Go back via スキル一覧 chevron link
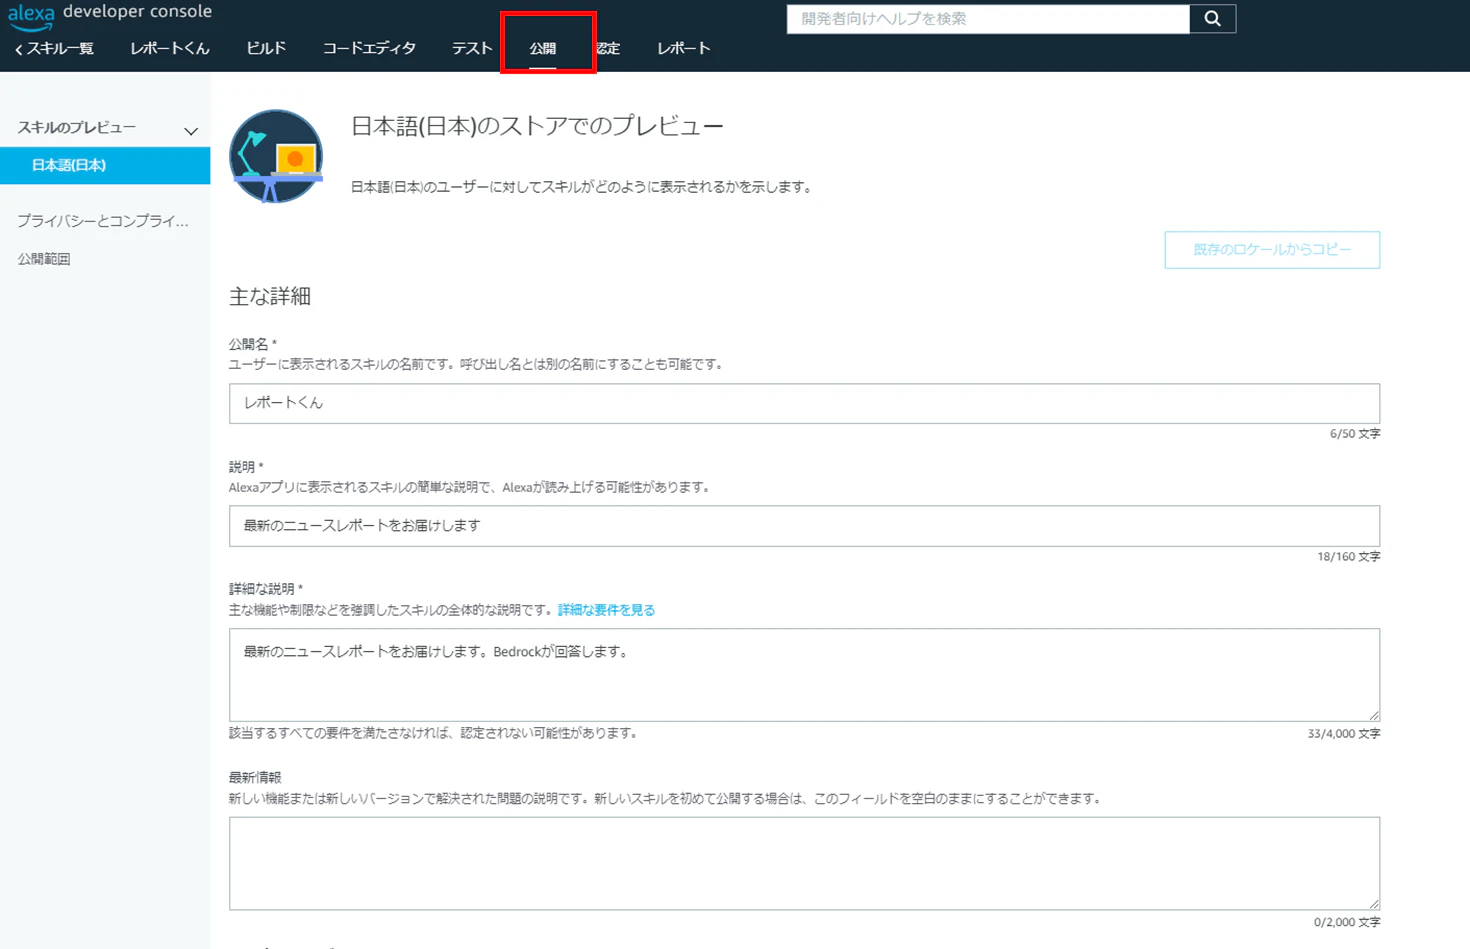The image size is (1470, 949). 54,48
